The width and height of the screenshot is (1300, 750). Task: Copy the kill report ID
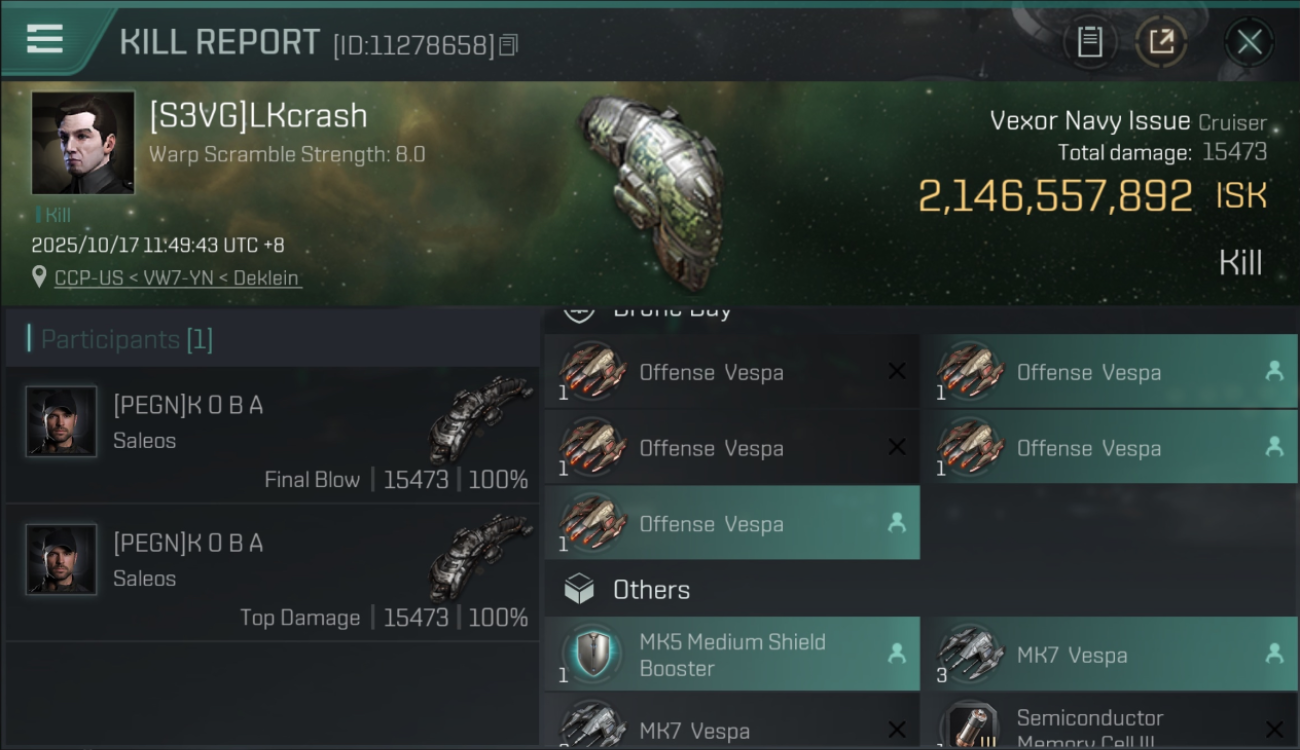pos(508,45)
